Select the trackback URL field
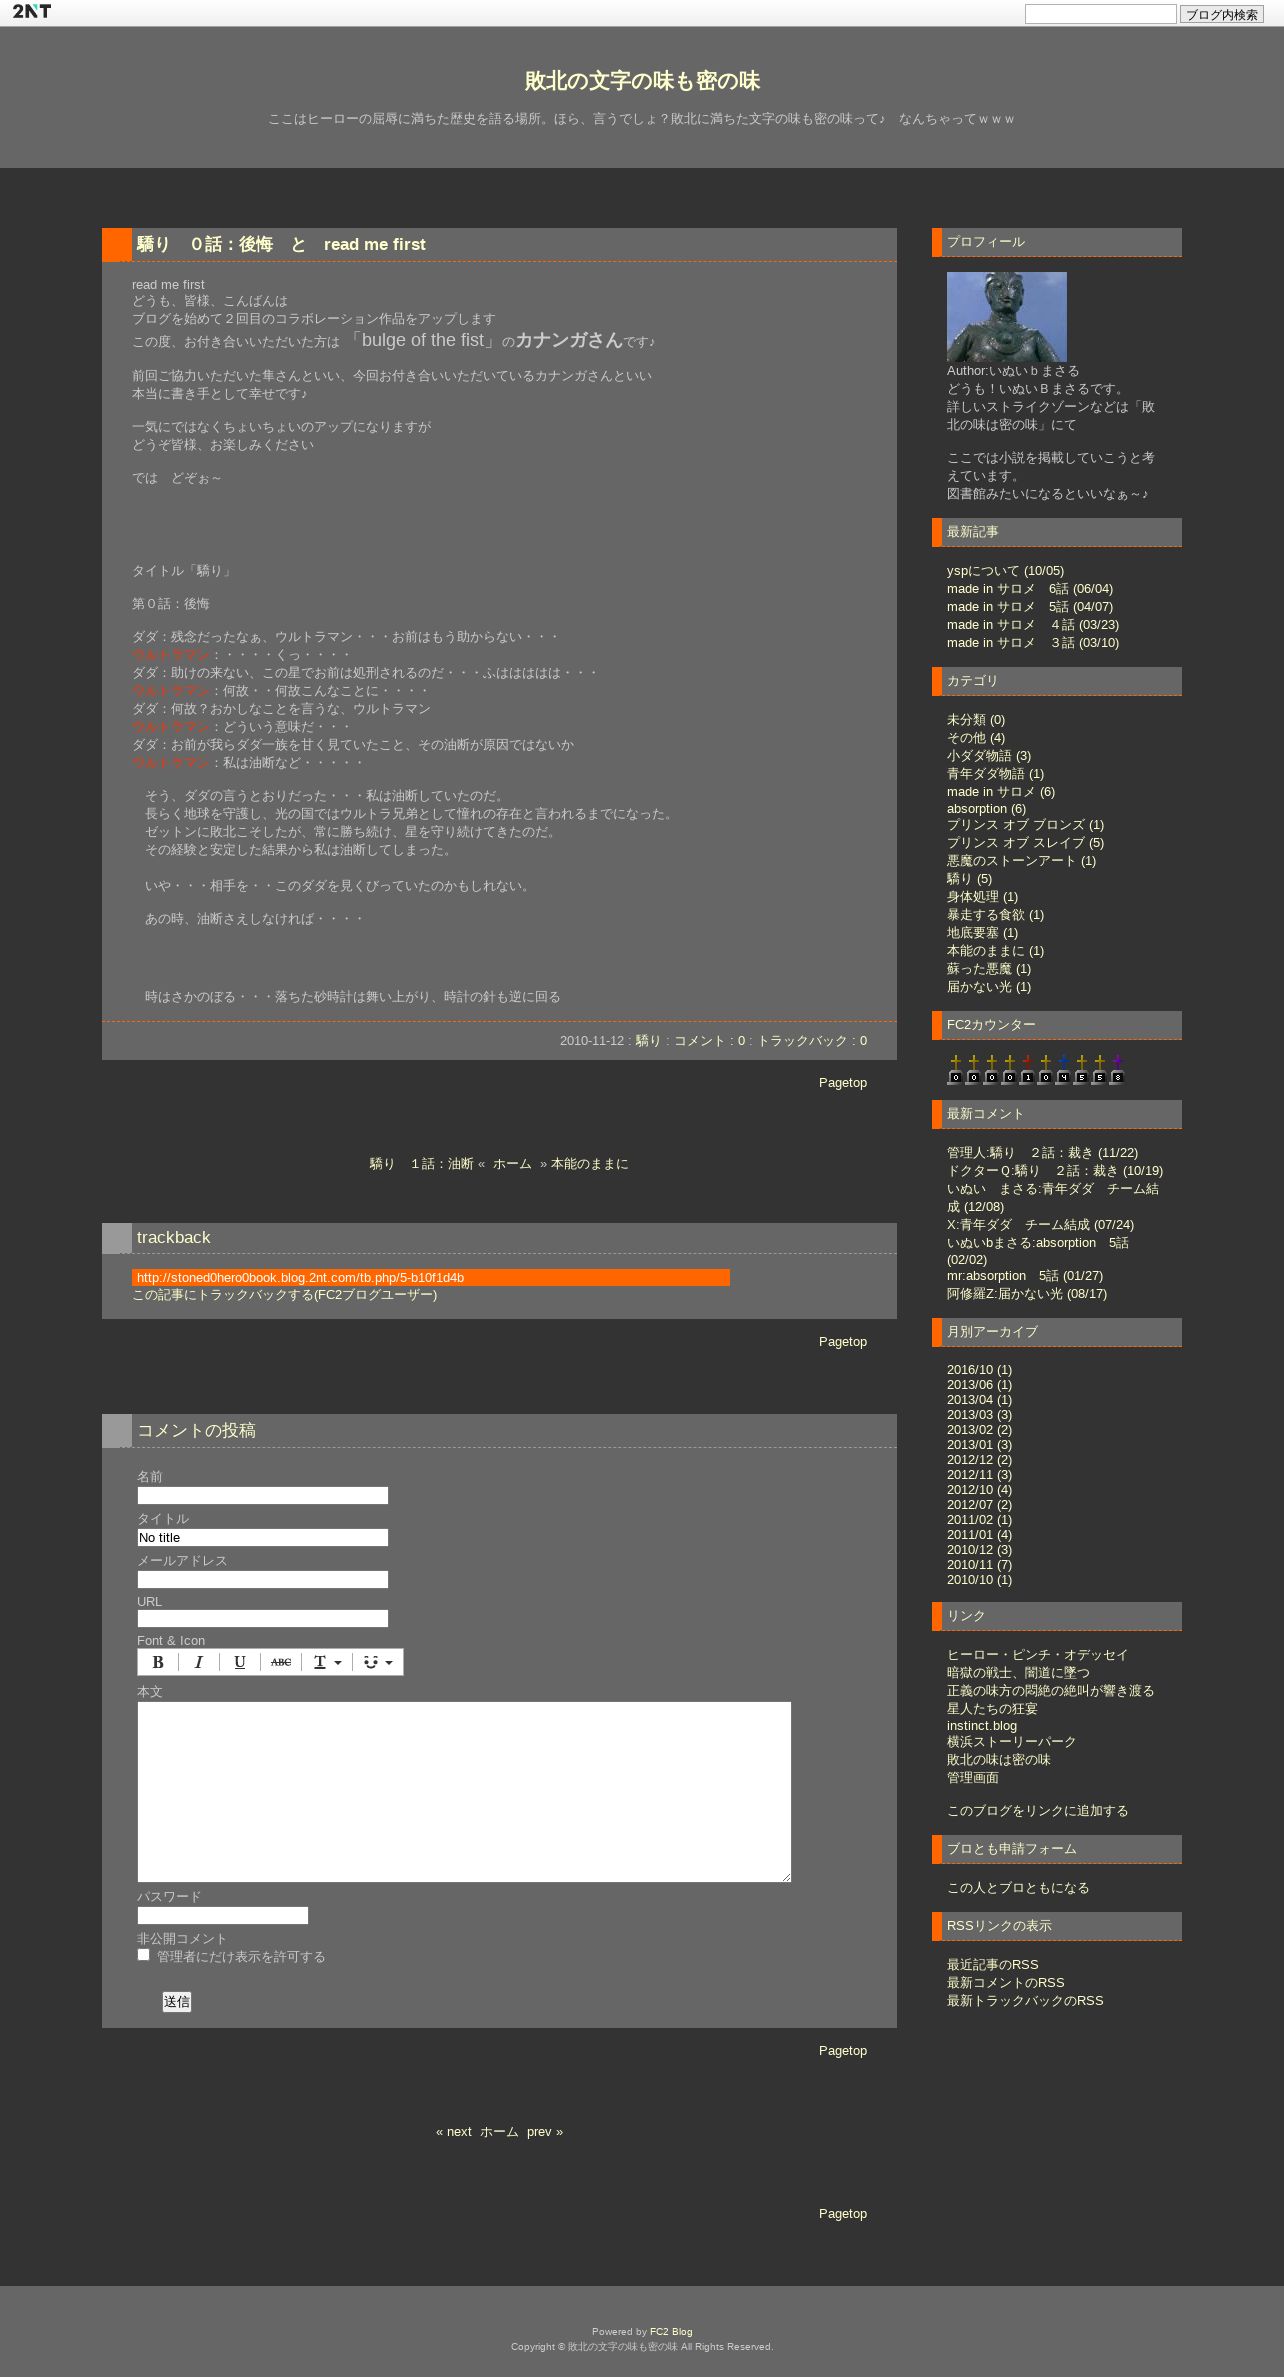Screen dimensions: 1284x2377 tap(431, 1278)
